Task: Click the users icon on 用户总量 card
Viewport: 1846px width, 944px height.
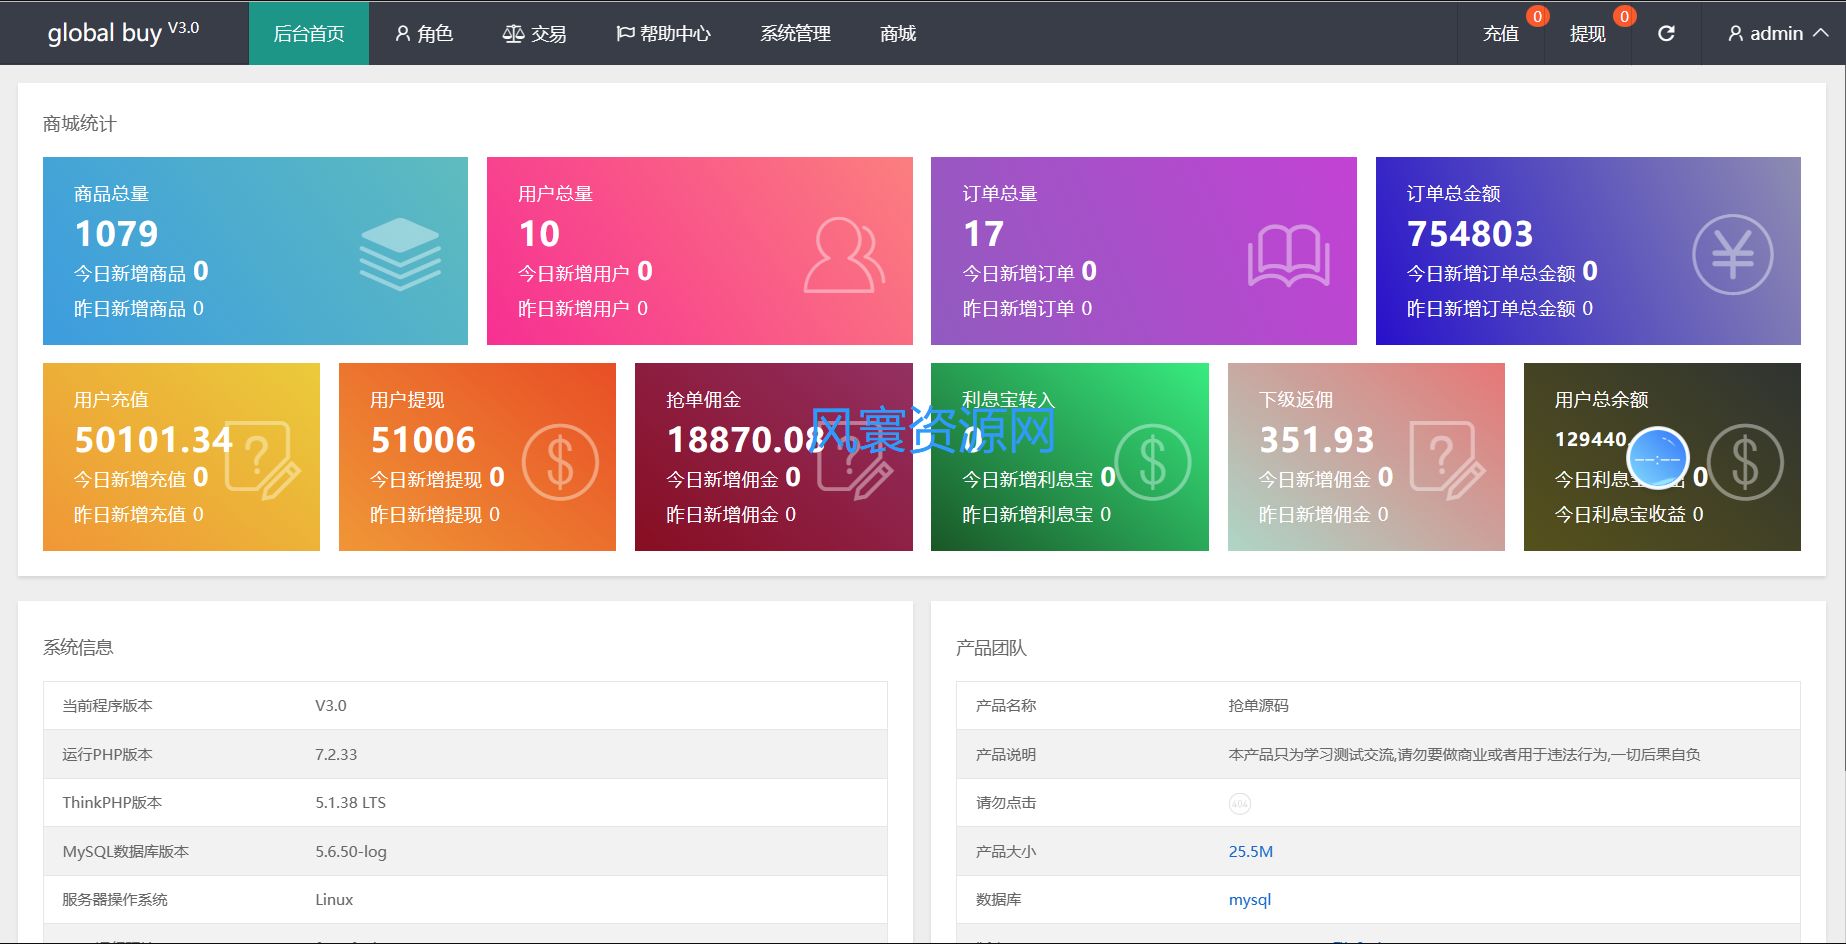Action: point(844,256)
